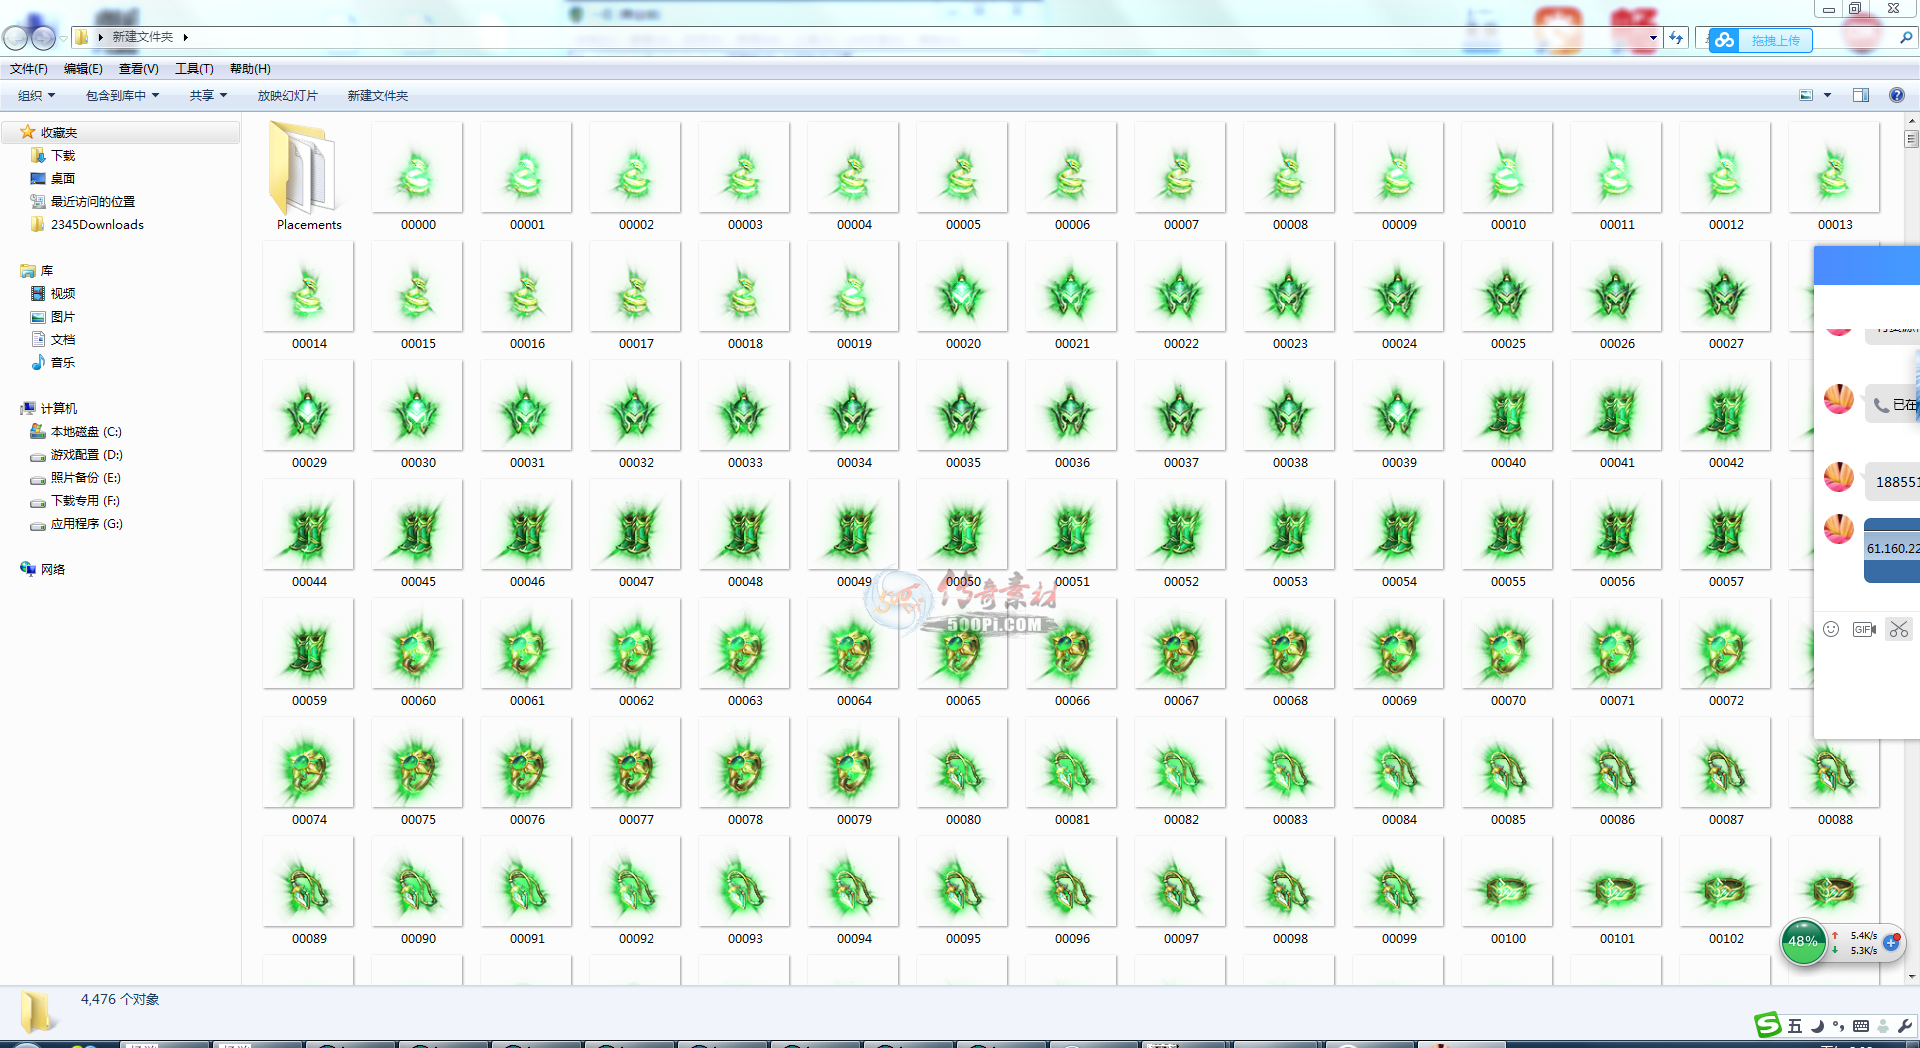The image size is (1920, 1048).
Task: Click scissors screenshot icon in chat
Action: click(x=1899, y=629)
